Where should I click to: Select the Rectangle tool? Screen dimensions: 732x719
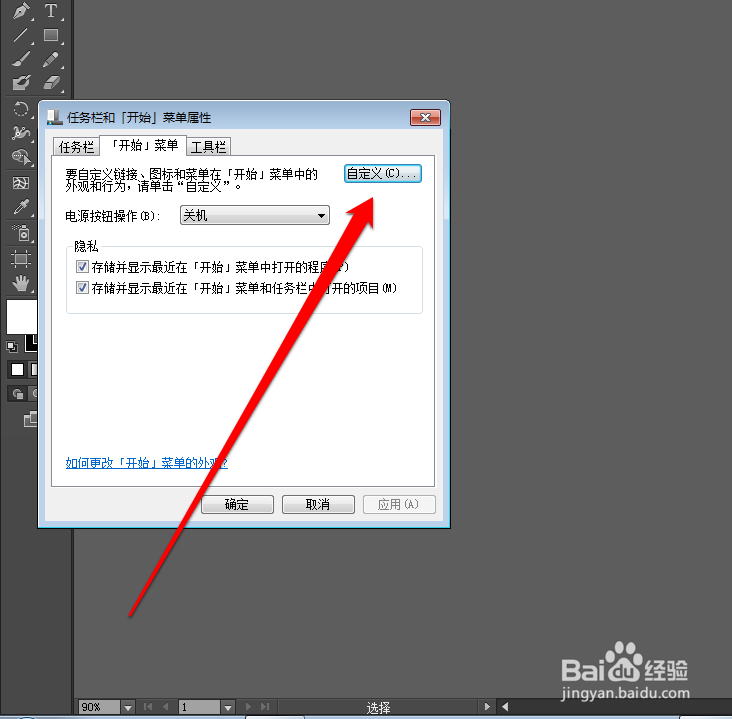51,35
